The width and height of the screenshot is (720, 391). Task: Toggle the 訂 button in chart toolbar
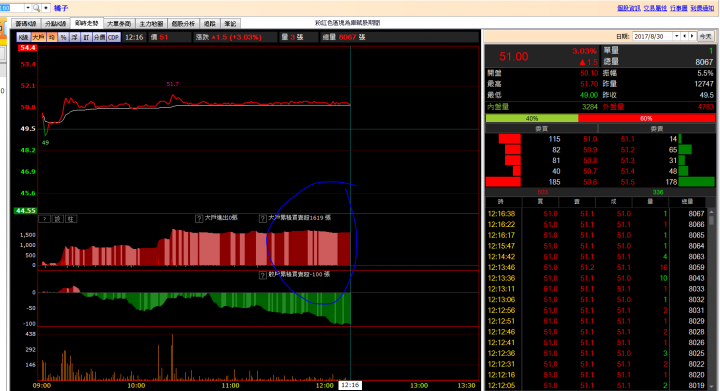pos(86,37)
